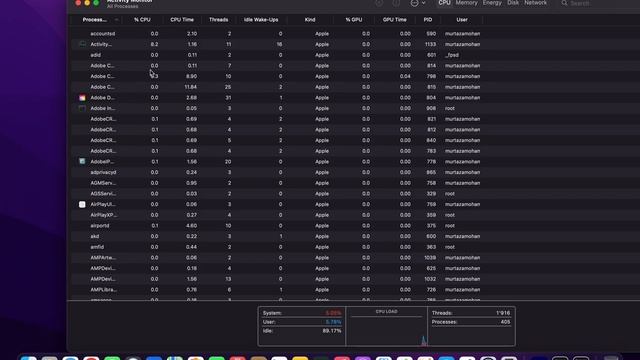Click the AirPlayUI... process icon

click(82, 204)
